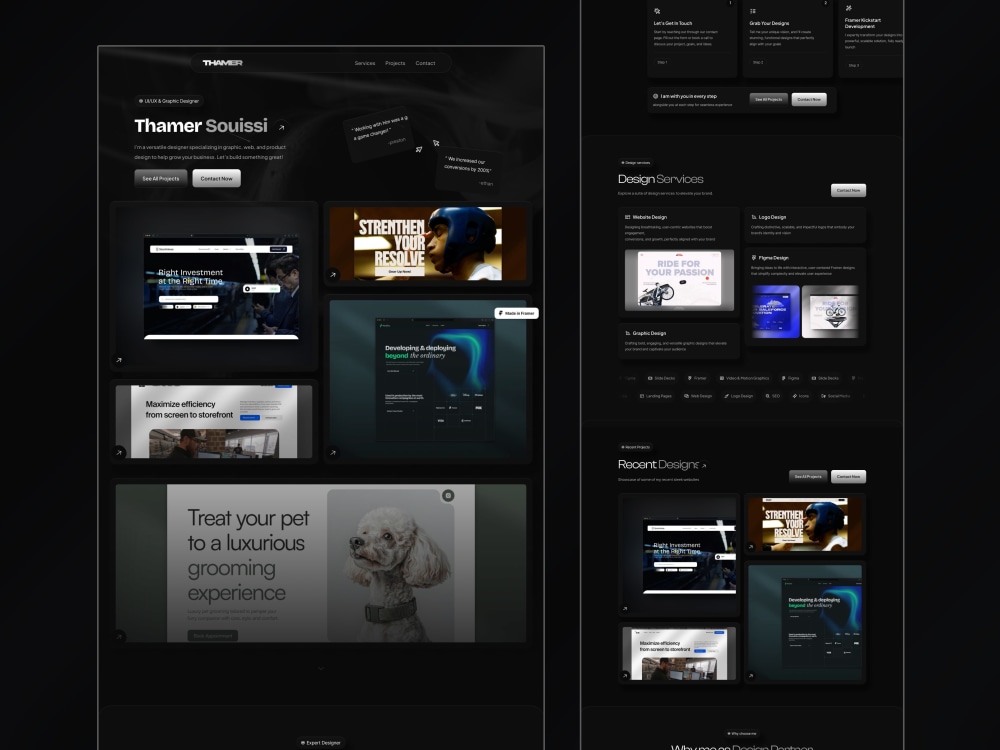Click arrow icon on Maximize efficiency hero card
Image resolution: width=1000 pixels, height=750 pixels.
pyautogui.click(x=119, y=453)
